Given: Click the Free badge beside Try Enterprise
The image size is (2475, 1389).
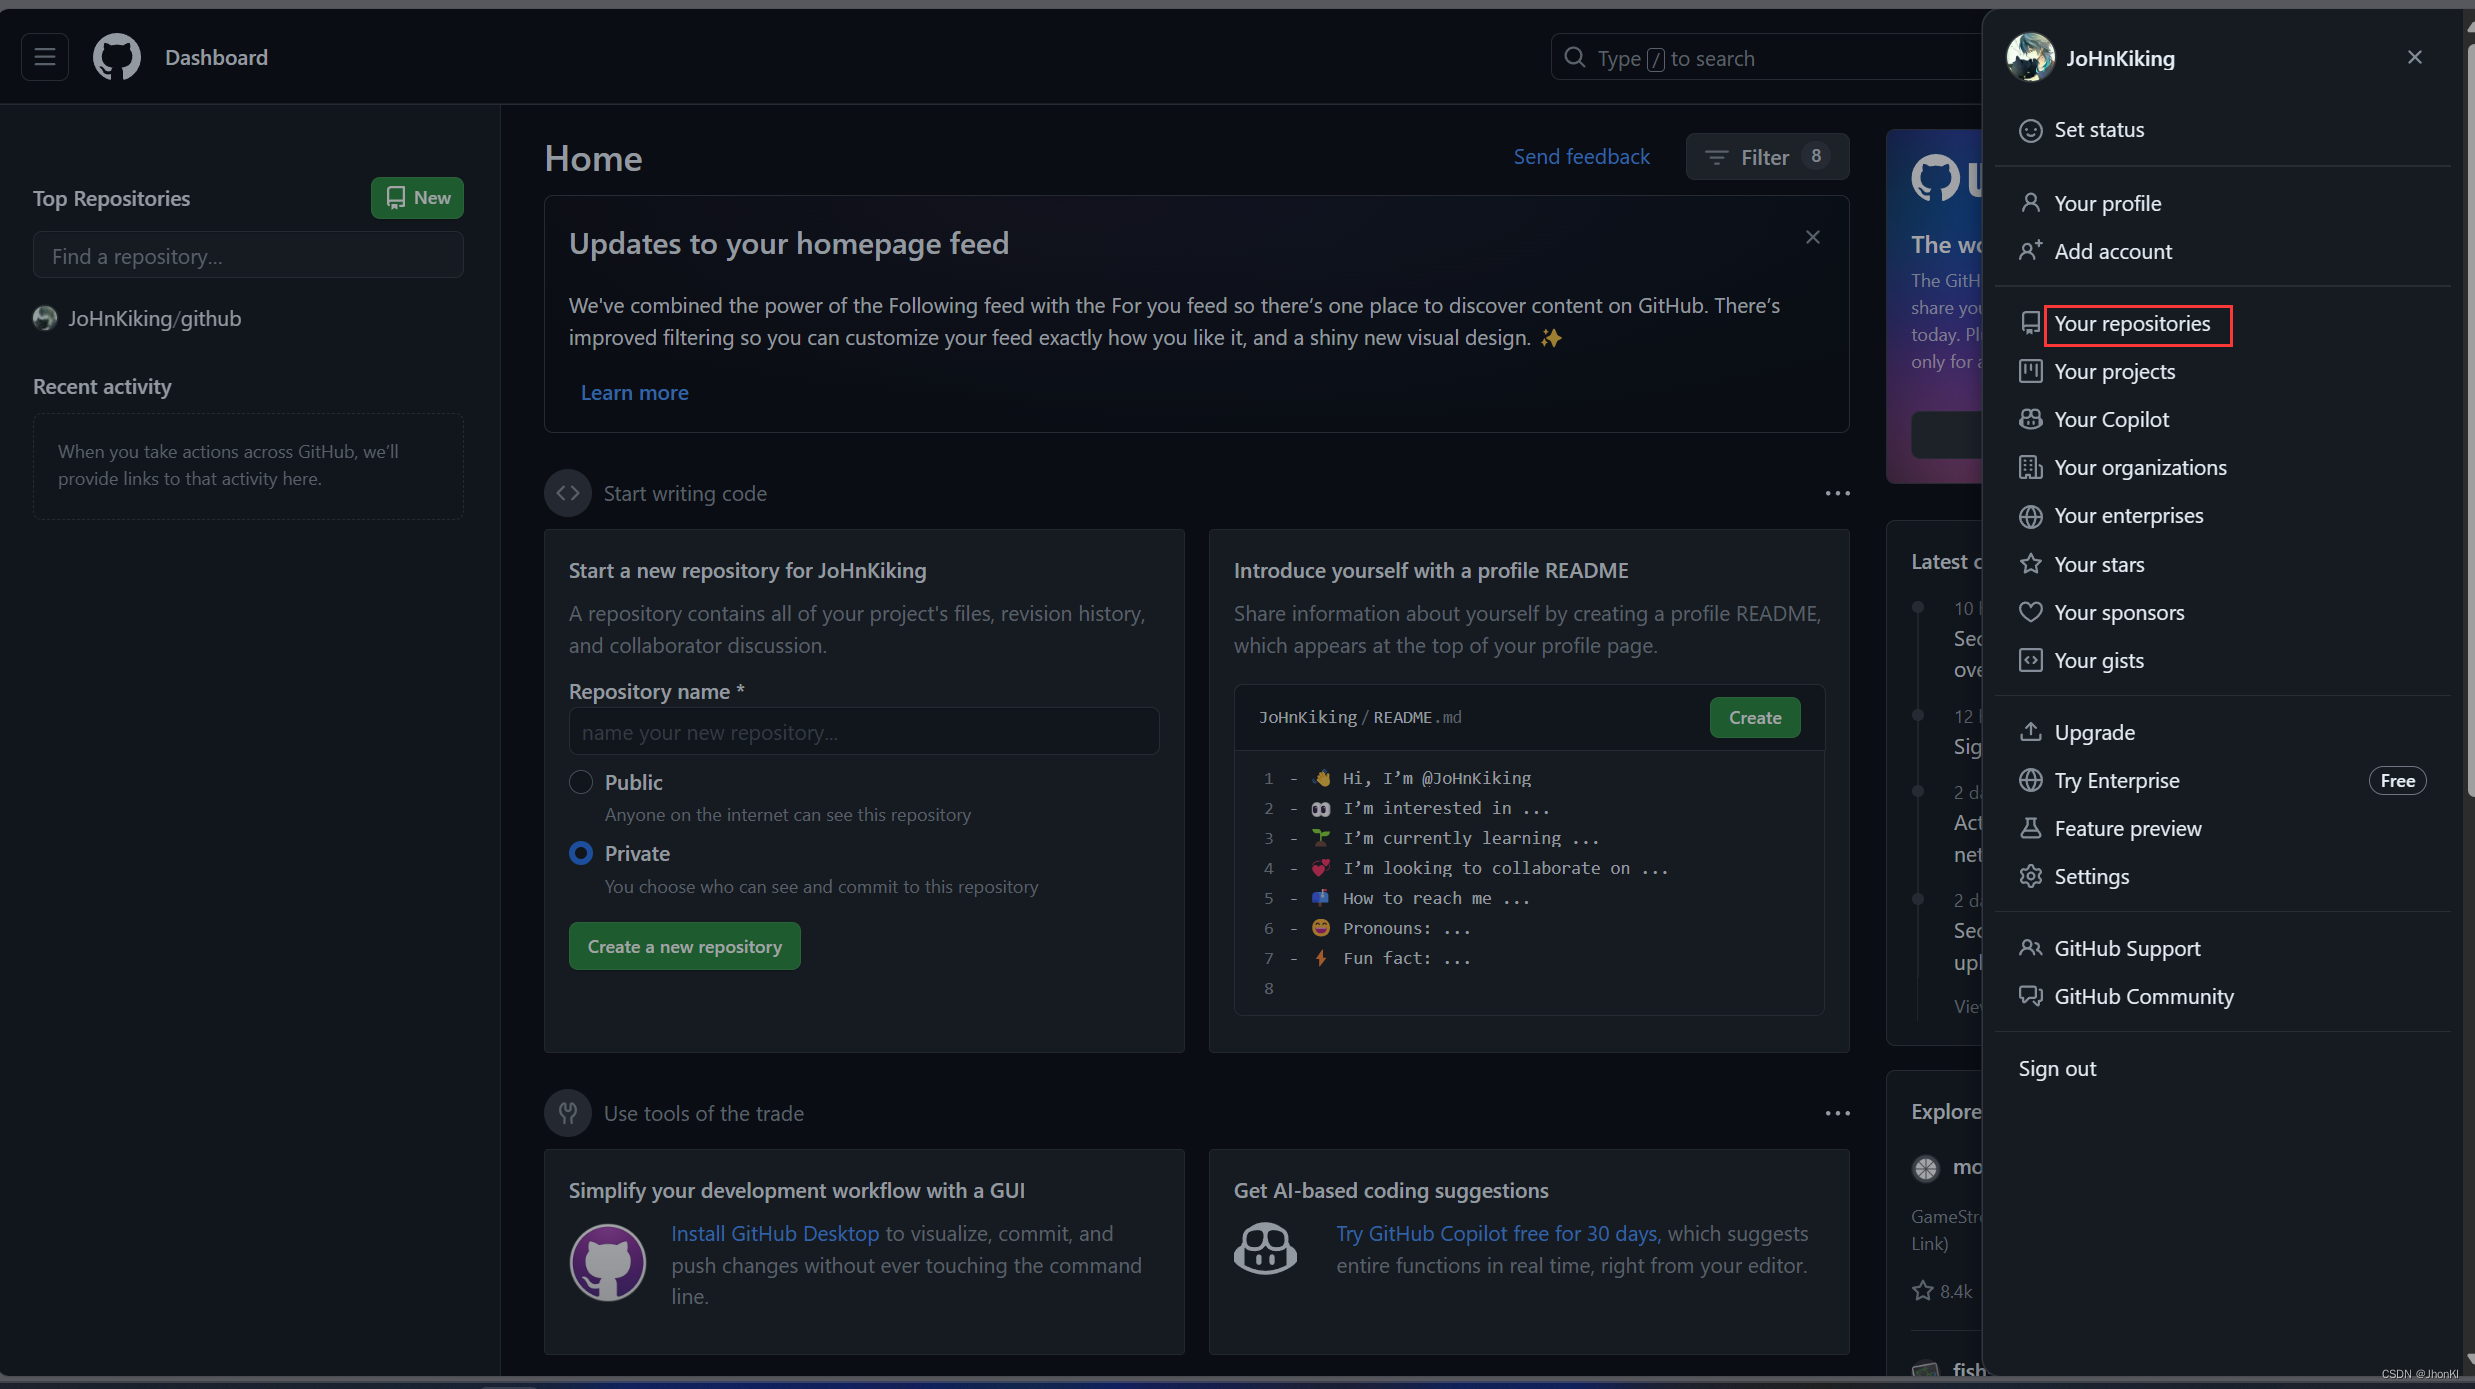Looking at the screenshot, I should pyautogui.click(x=2397, y=781).
